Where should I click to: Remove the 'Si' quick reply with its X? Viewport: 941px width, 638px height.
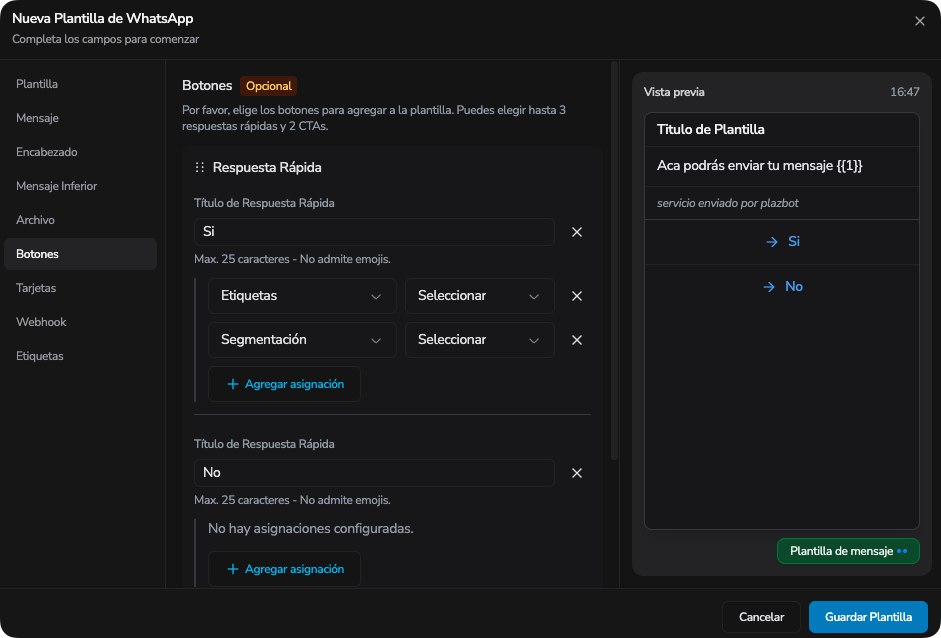coord(577,232)
